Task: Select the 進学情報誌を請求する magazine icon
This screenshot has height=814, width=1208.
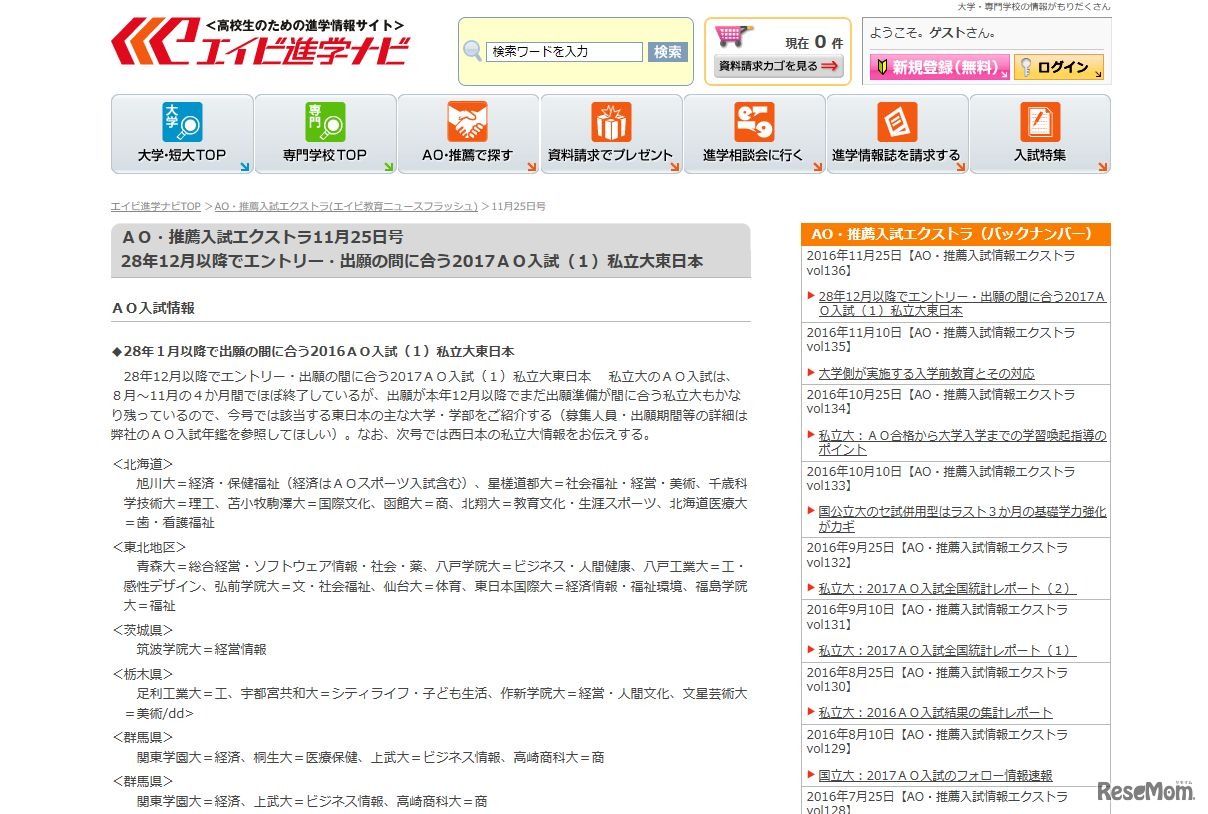Action: point(896,122)
